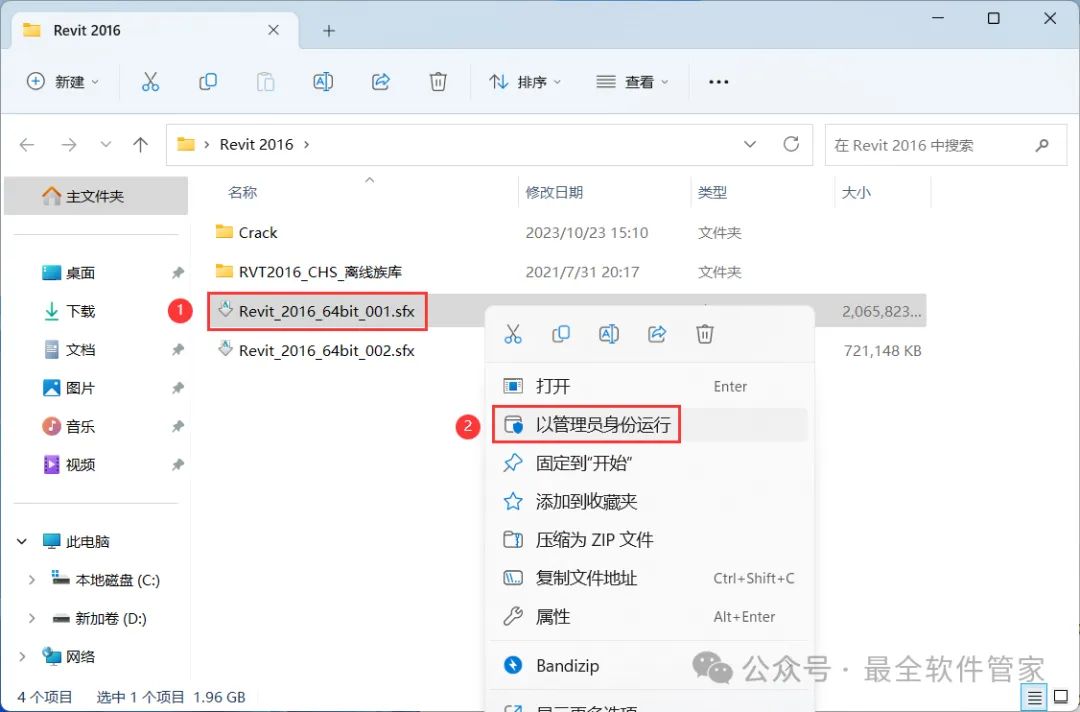Click the Rename icon in the toolbar
Viewport: 1080px width, 712px height.
(323, 82)
